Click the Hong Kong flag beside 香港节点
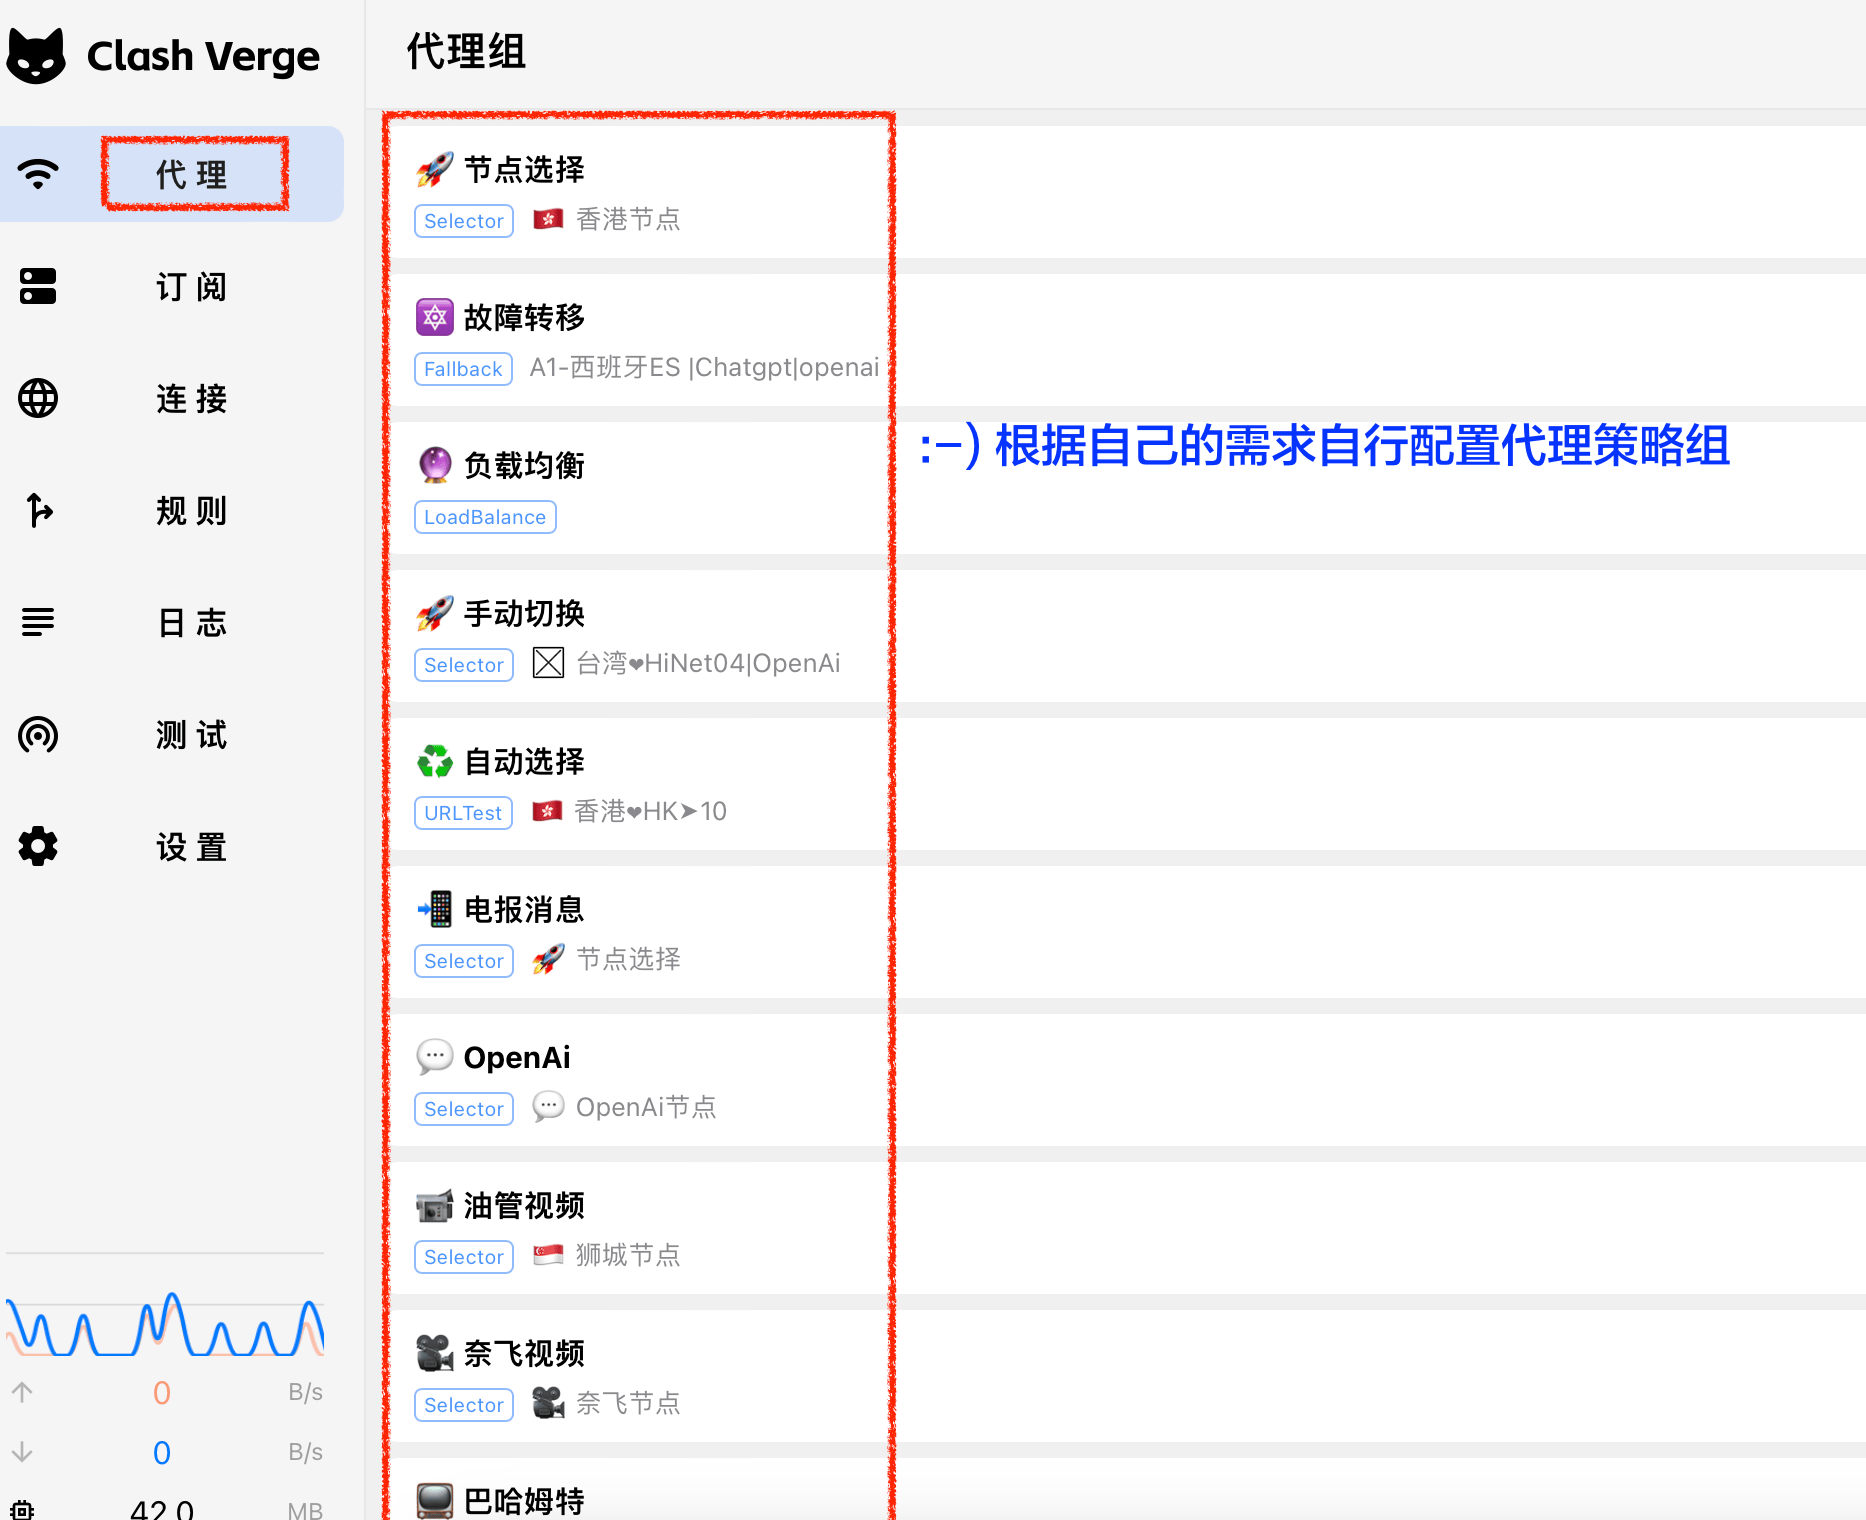 tap(548, 219)
